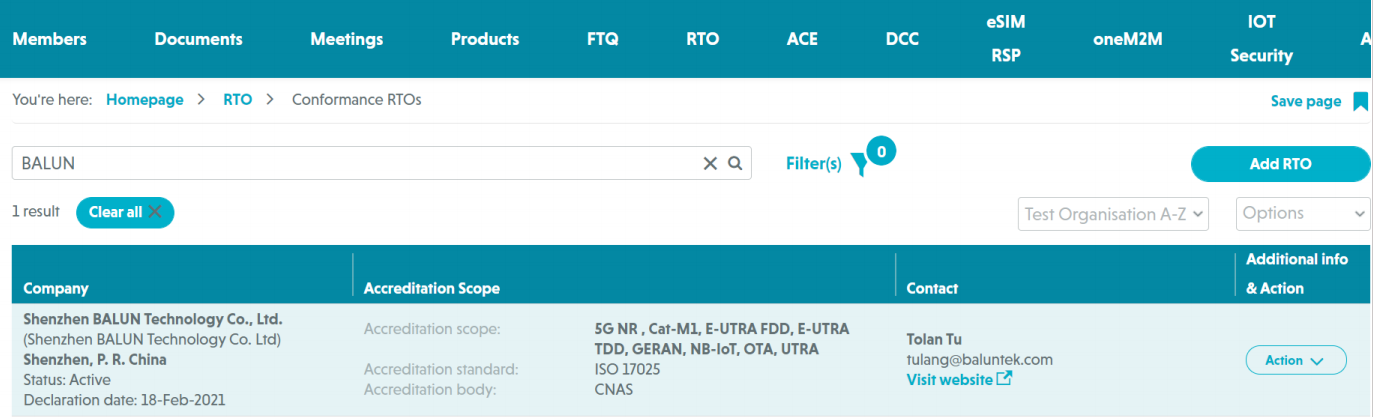Open the IOT Security menu
This screenshot has height=417, width=1373.
(x=1261, y=38)
